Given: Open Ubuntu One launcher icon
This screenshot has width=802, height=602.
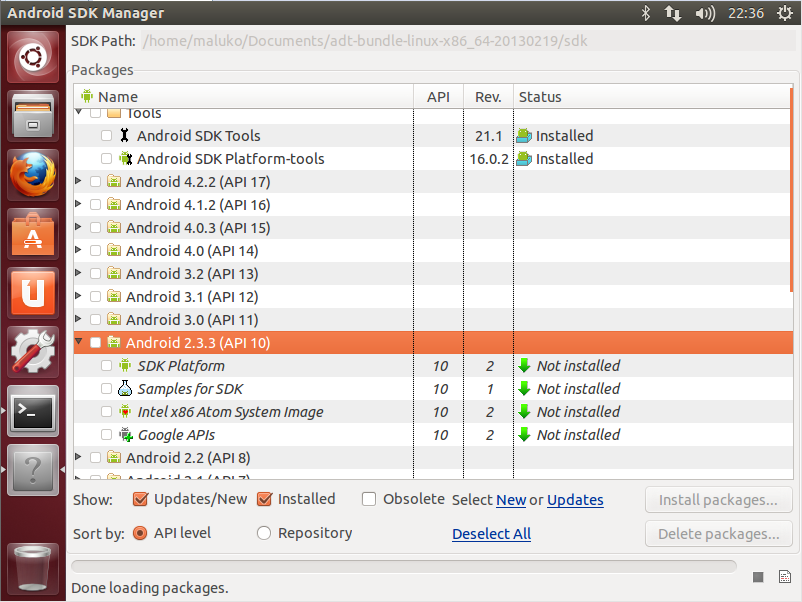Looking at the screenshot, I should pyautogui.click(x=33, y=293).
